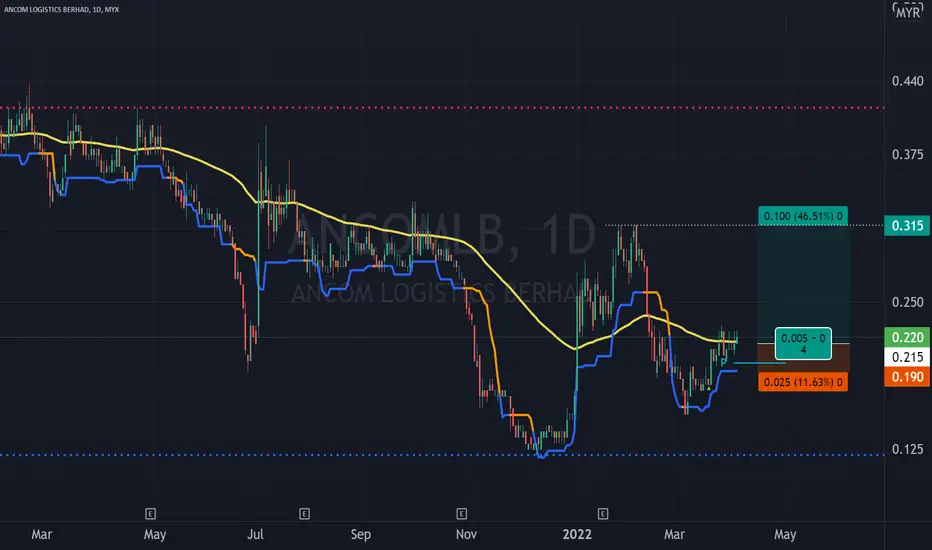The image size is (932, 550).
Task: Select the blue dotted support line
Action: click(442, 455)
